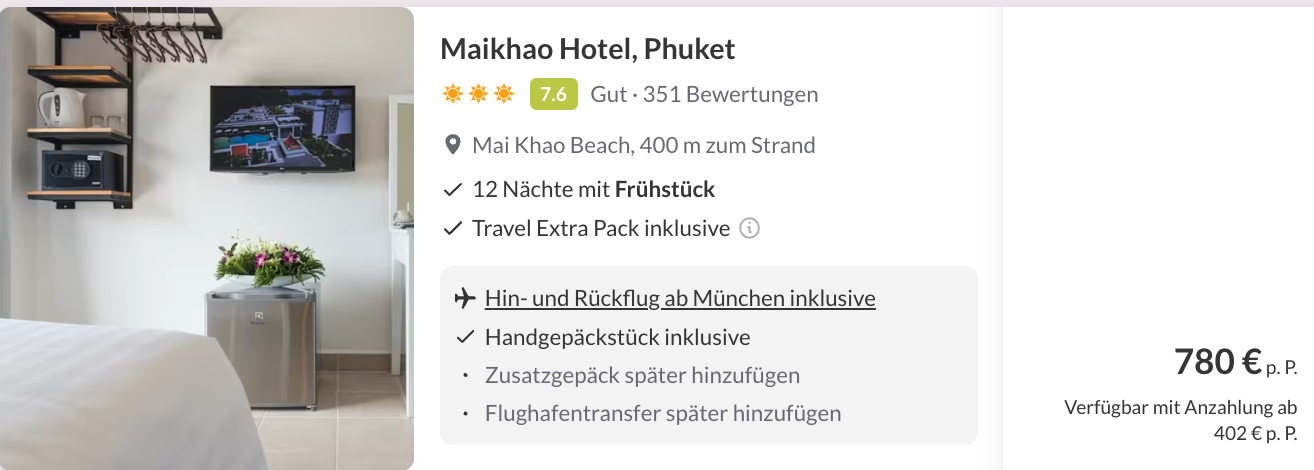
Task: Click the checkmark beside Travel Extra Pack
Action: pos(452,228)
